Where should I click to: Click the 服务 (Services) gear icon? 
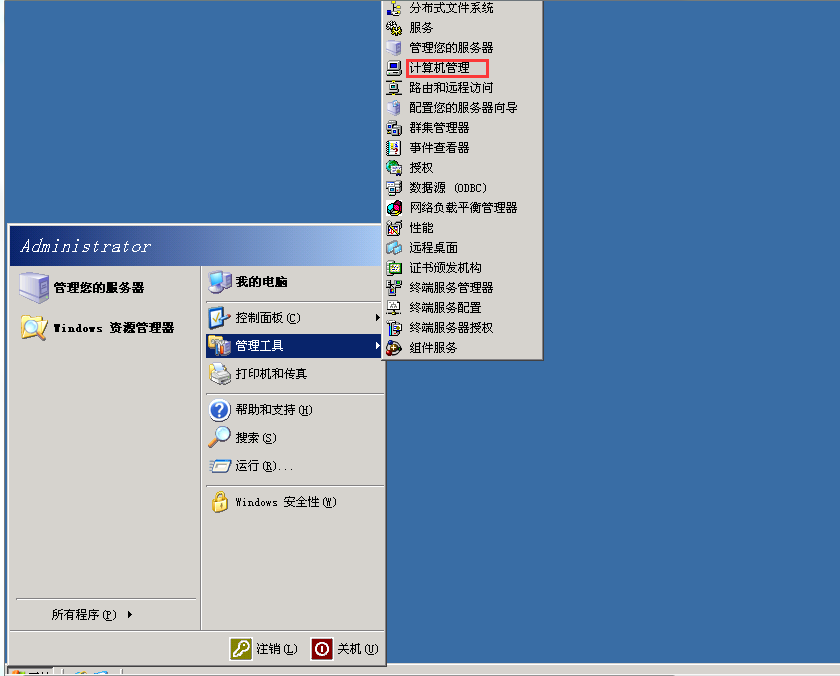pyautogui.click(x=394, y=28)
